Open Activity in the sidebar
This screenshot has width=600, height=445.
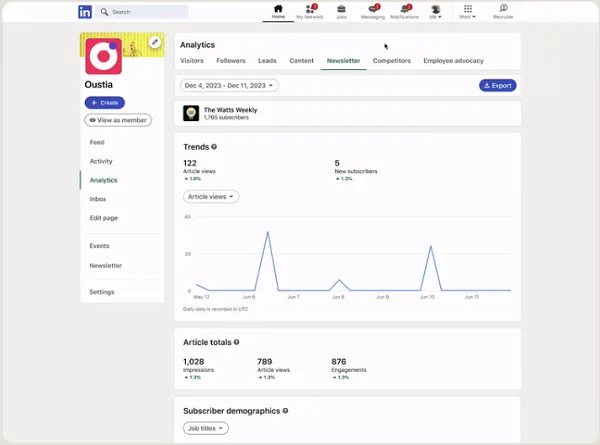click(x=101, y=161)
